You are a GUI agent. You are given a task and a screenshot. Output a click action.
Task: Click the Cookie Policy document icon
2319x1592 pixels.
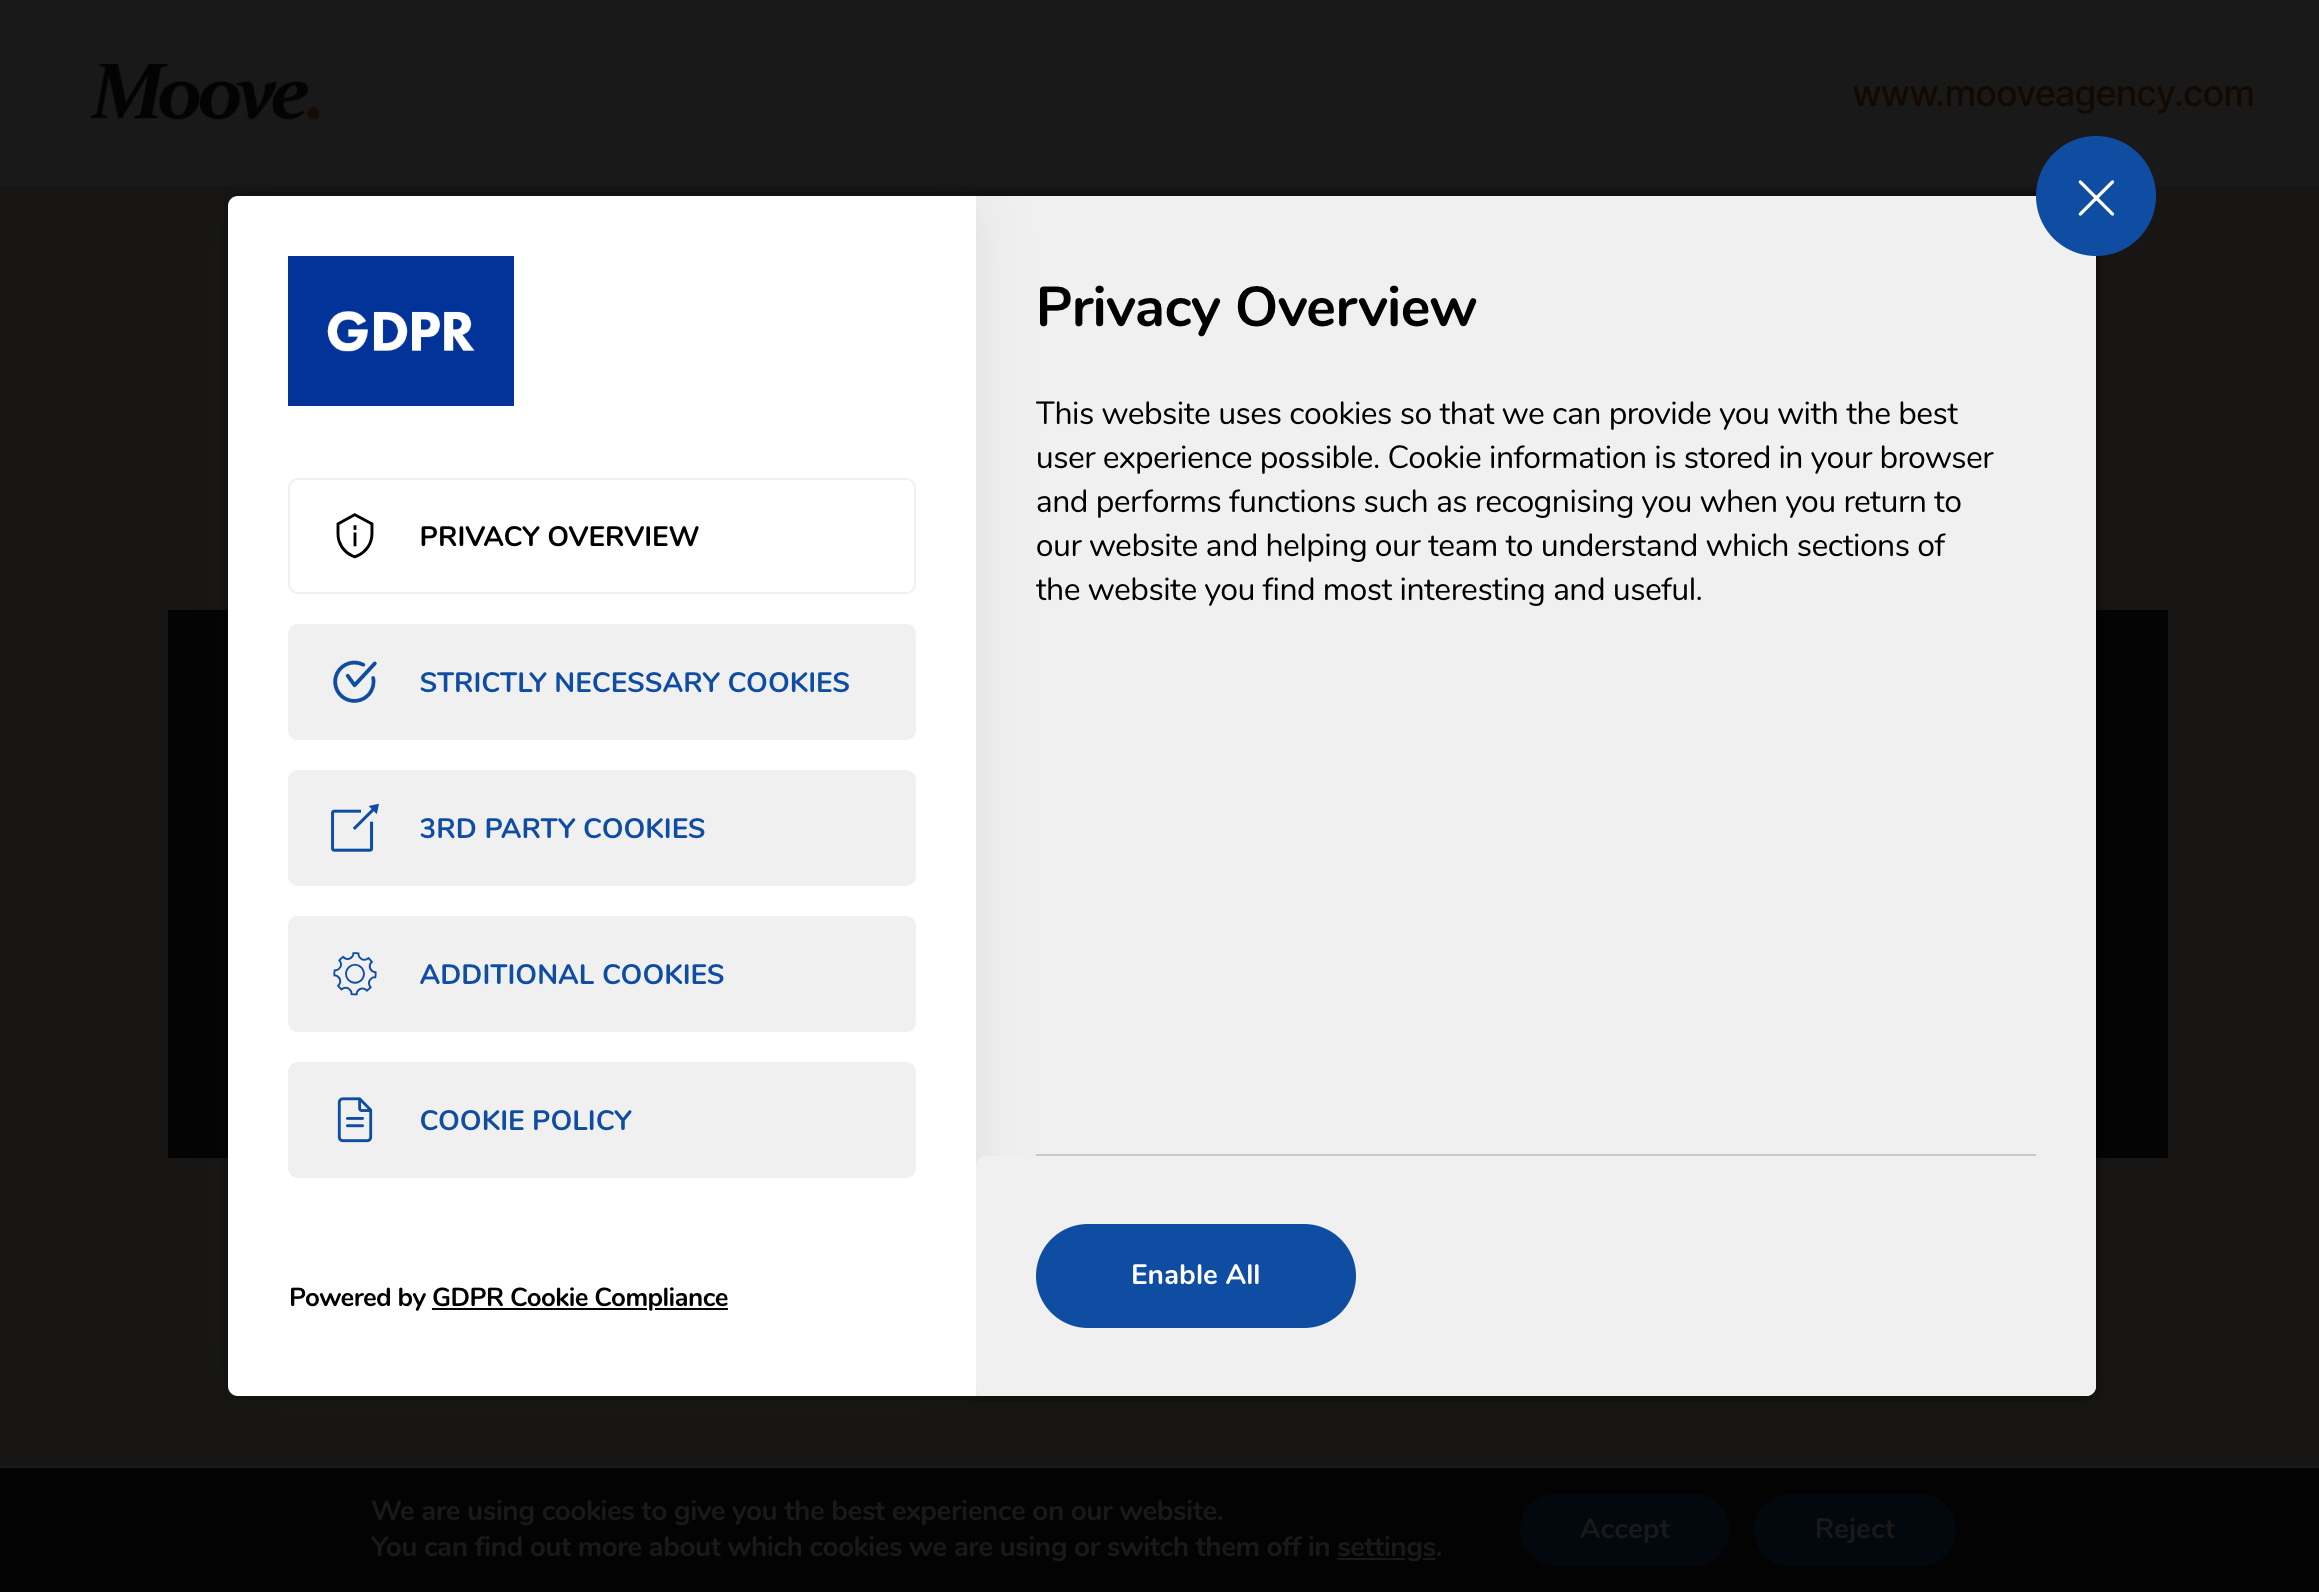coord(352,1120)
